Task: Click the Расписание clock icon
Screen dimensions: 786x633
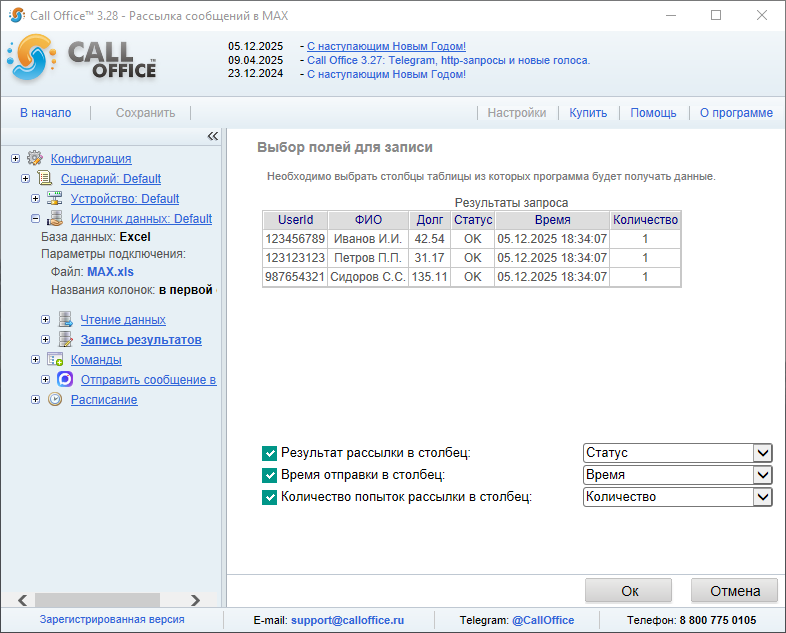Action: 55,399
